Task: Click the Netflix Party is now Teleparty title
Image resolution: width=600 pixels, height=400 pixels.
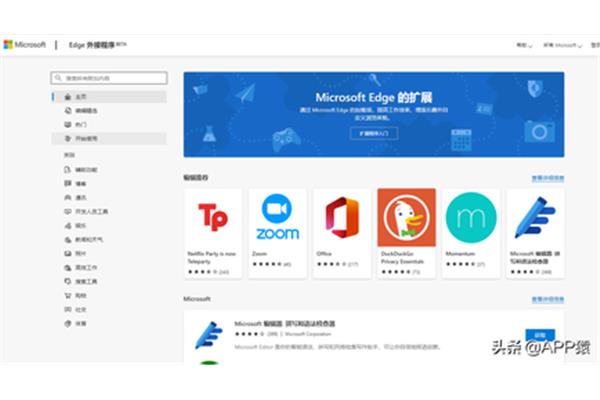Action: pos(211,257)
